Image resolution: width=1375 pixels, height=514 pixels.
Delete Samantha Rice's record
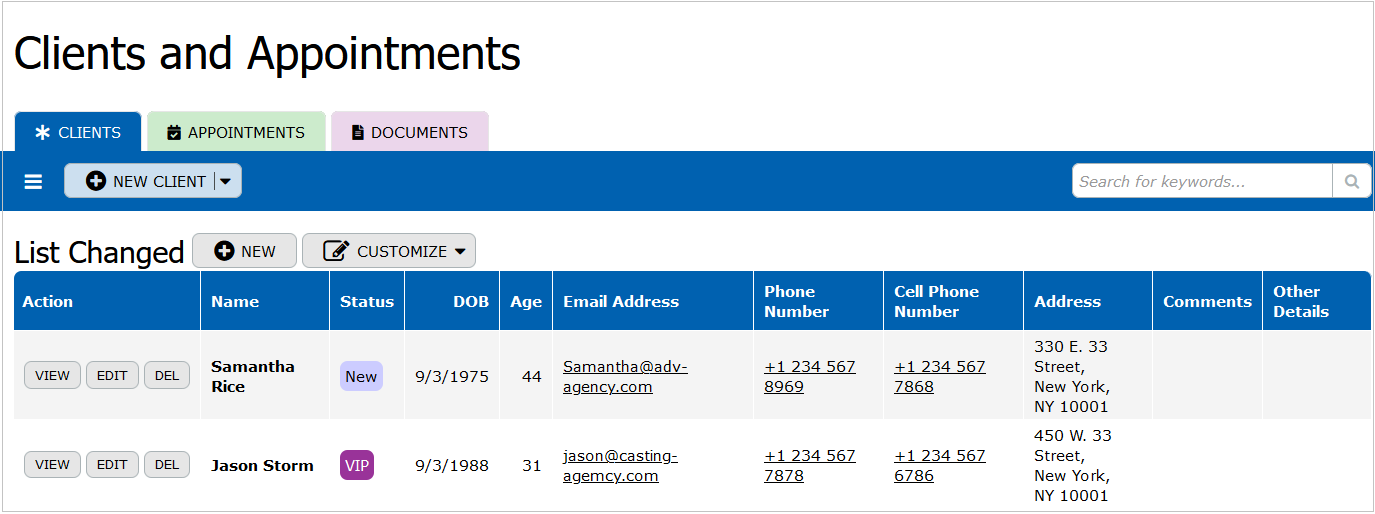point(167,376)
